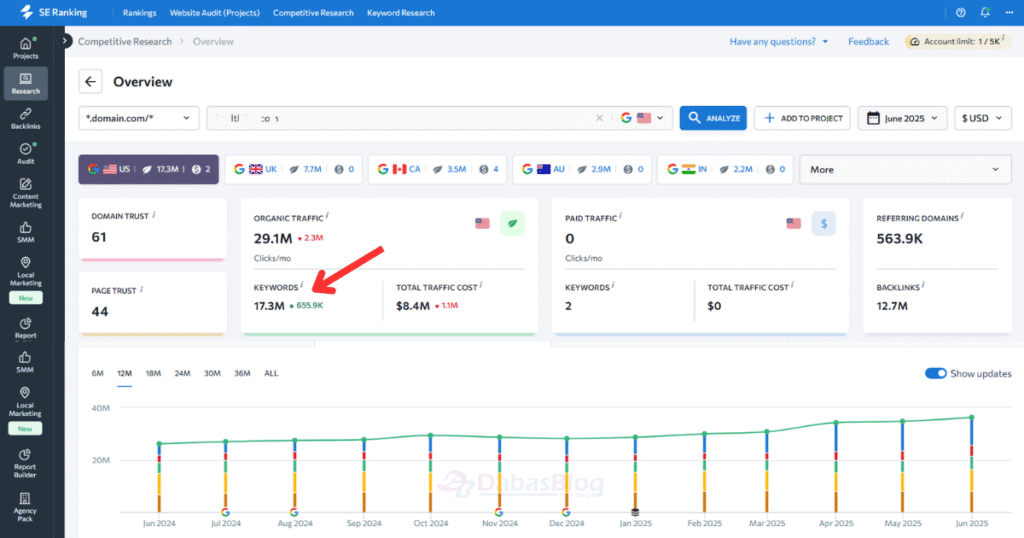Viewport: 1024px width, 538px height.
Task: Click the US flag icon in Organic Traffic card
Action: pyautogui.click(x=482, y=223)
